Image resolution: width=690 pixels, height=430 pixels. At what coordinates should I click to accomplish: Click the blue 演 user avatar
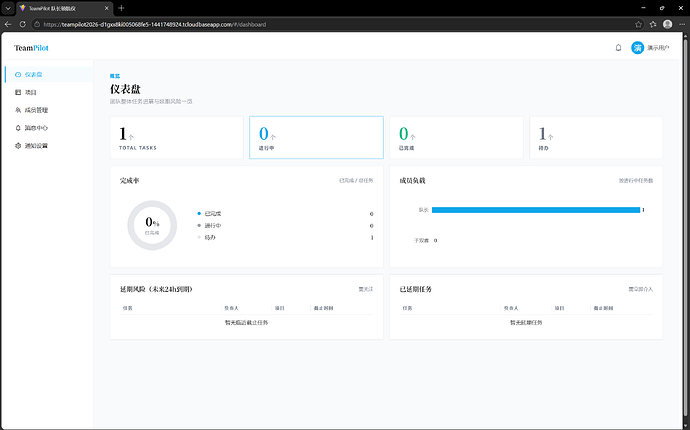637,48
